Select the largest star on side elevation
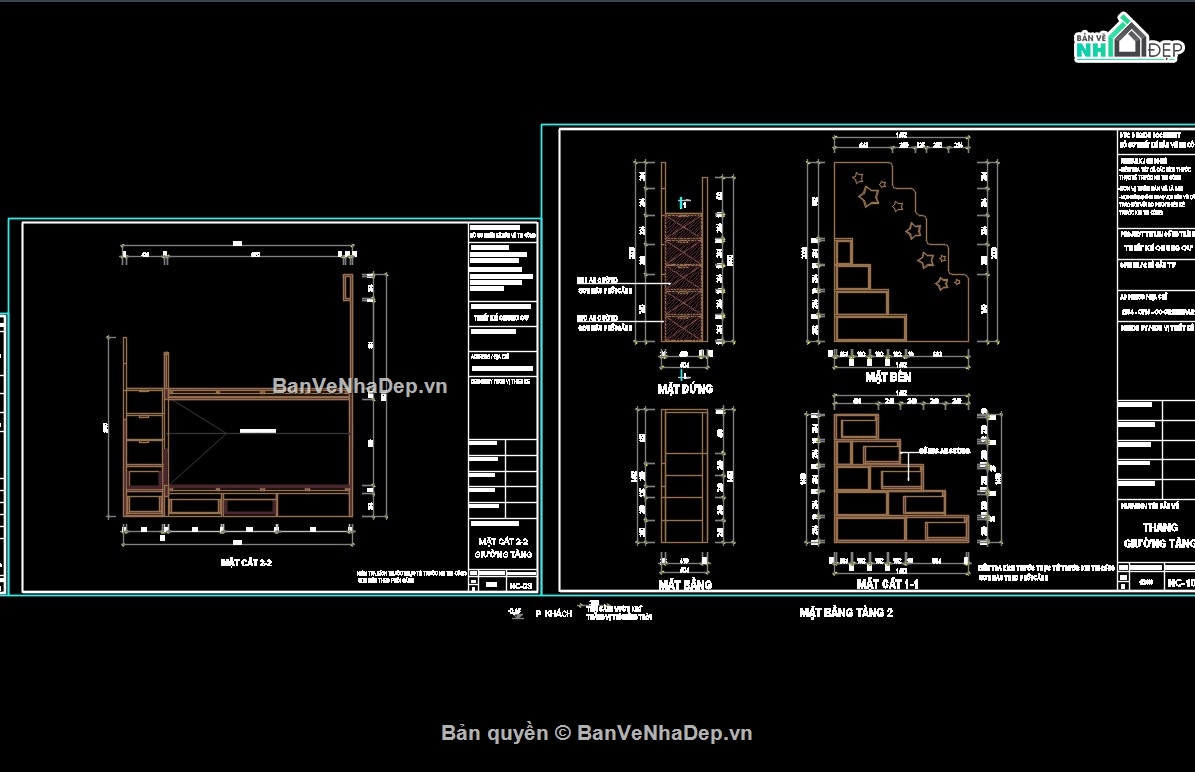 tap(869, 197)
